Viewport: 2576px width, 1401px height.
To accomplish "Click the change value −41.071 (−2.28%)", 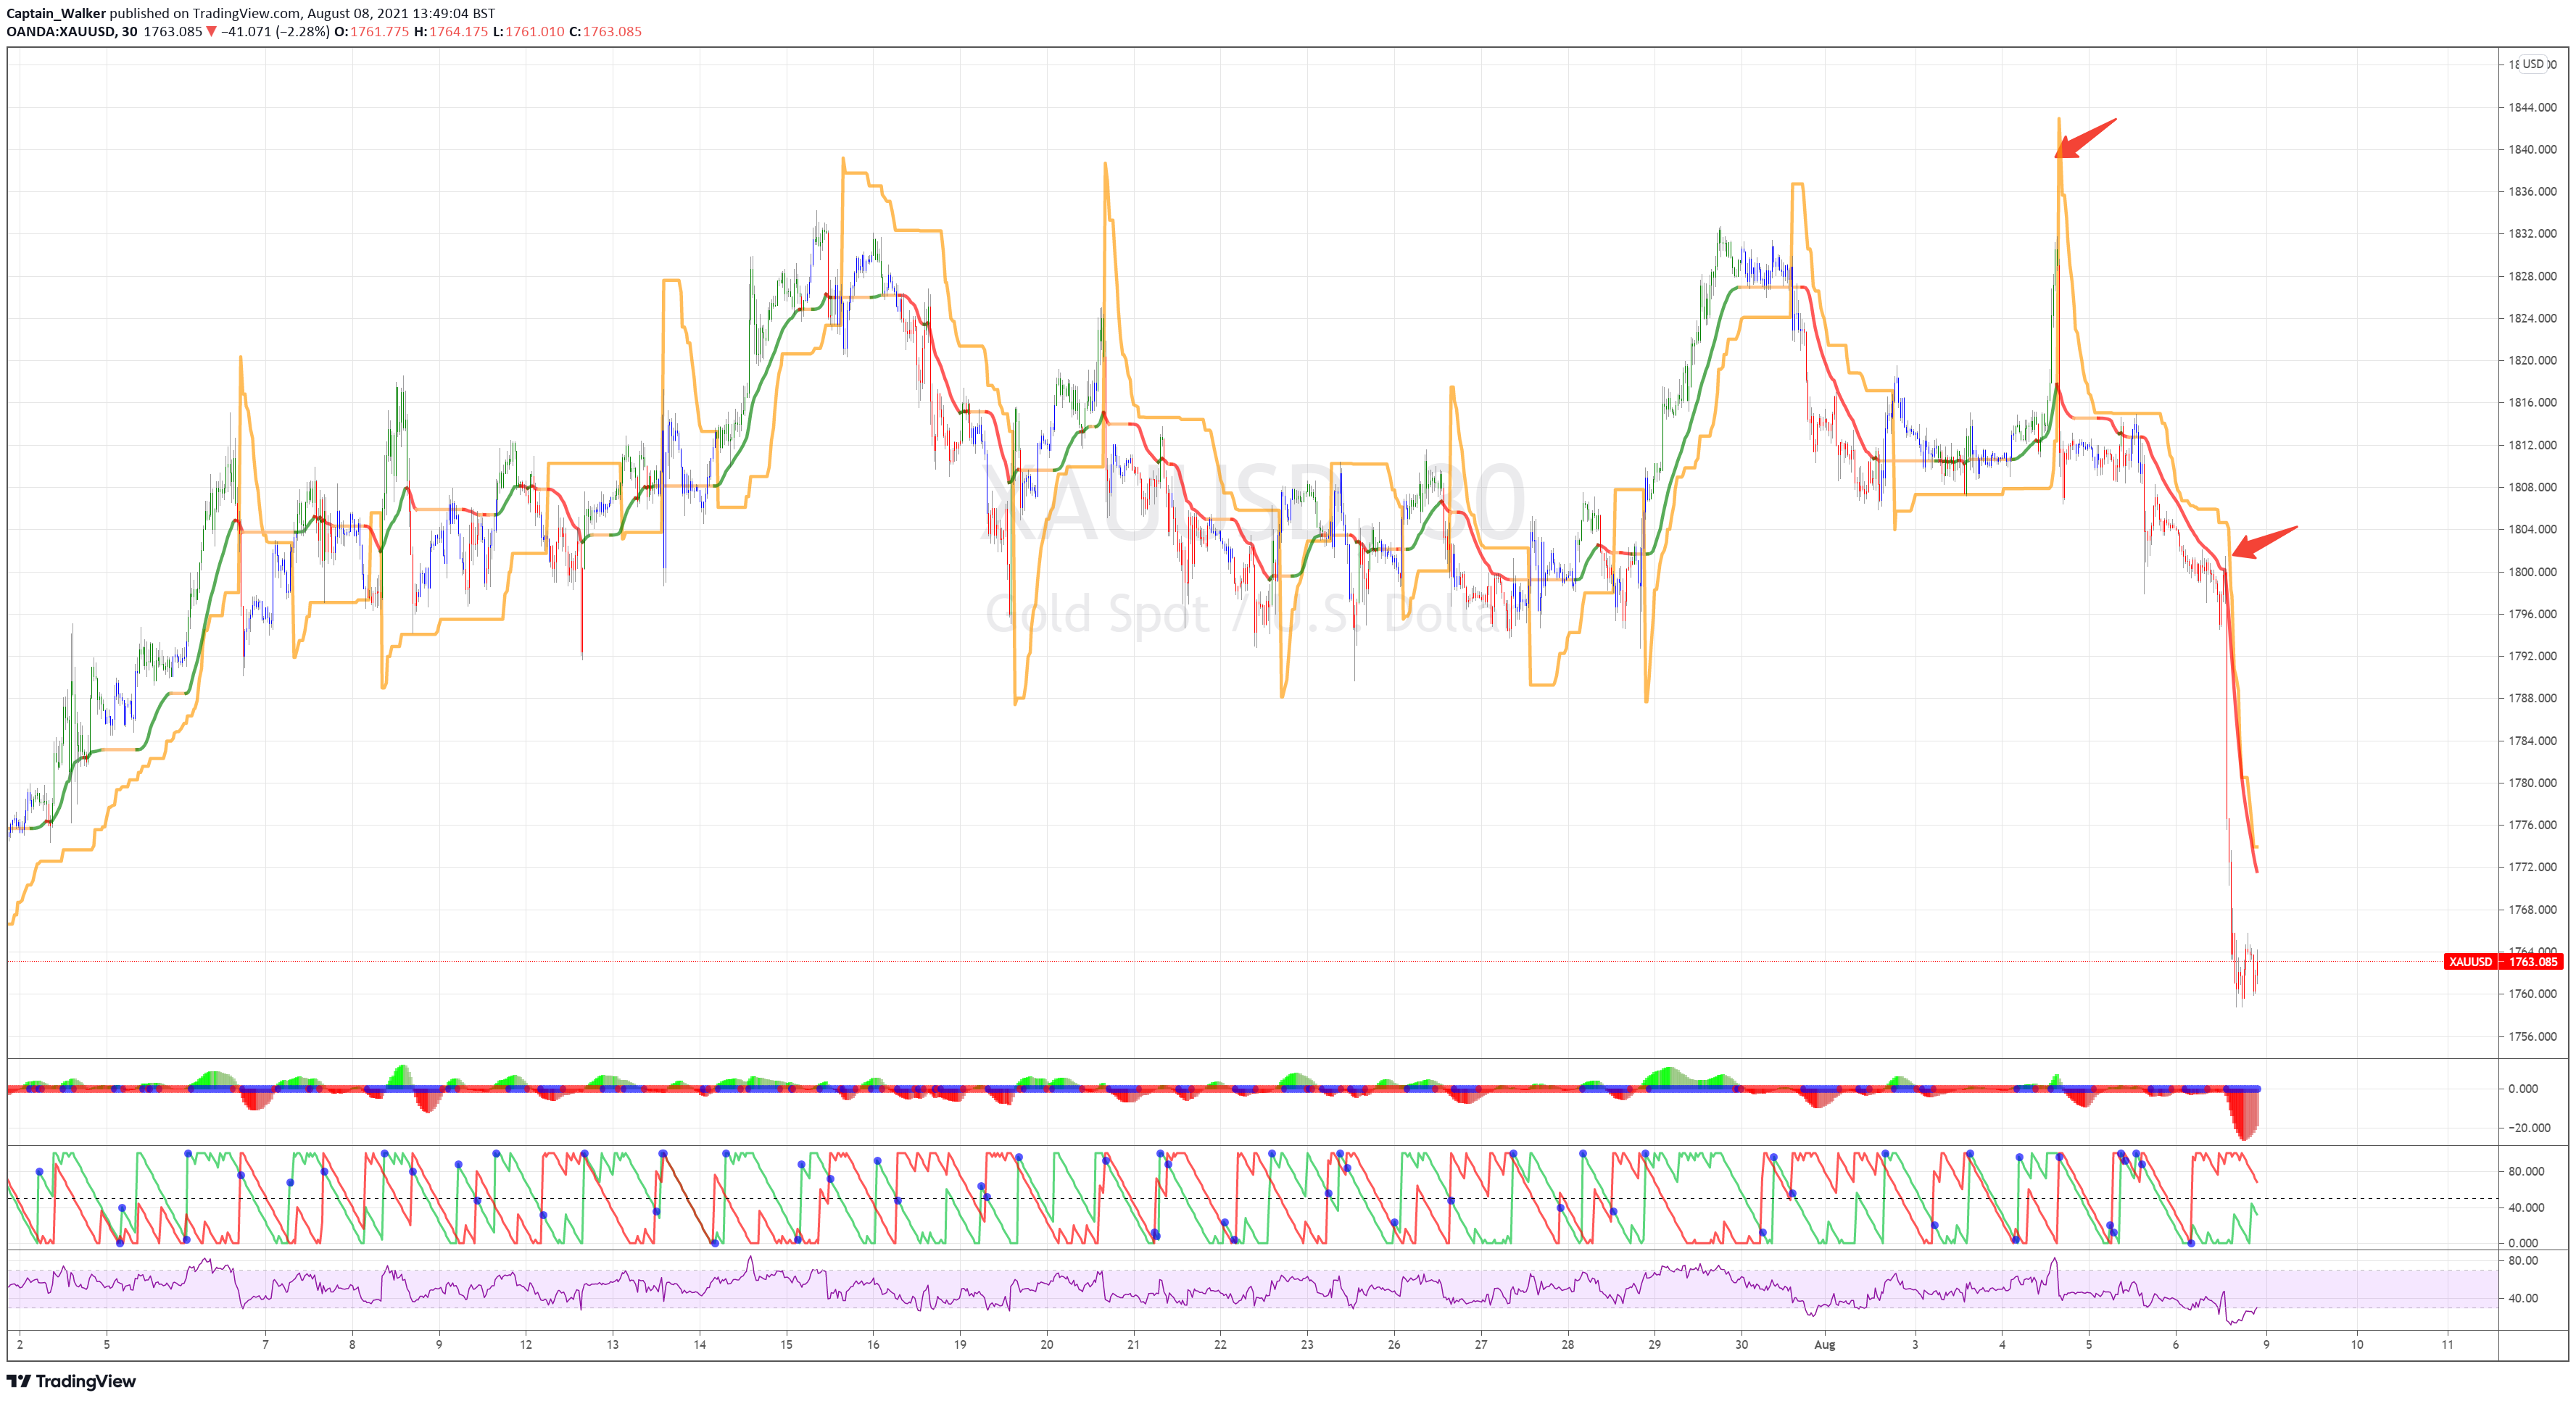I will (275, 31).
